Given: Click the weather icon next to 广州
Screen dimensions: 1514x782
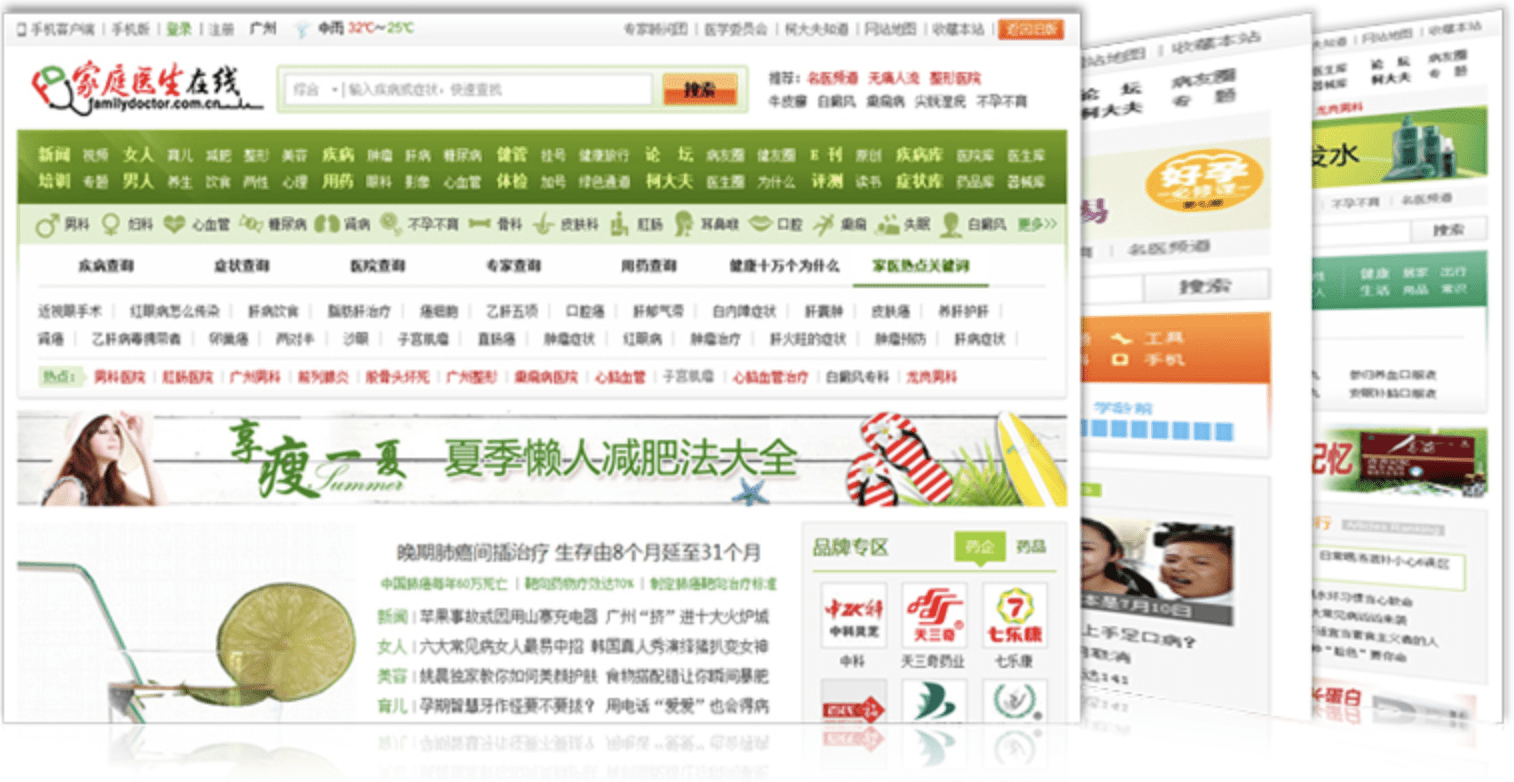Looking at the screenshot, I should [x=301, y=29].
